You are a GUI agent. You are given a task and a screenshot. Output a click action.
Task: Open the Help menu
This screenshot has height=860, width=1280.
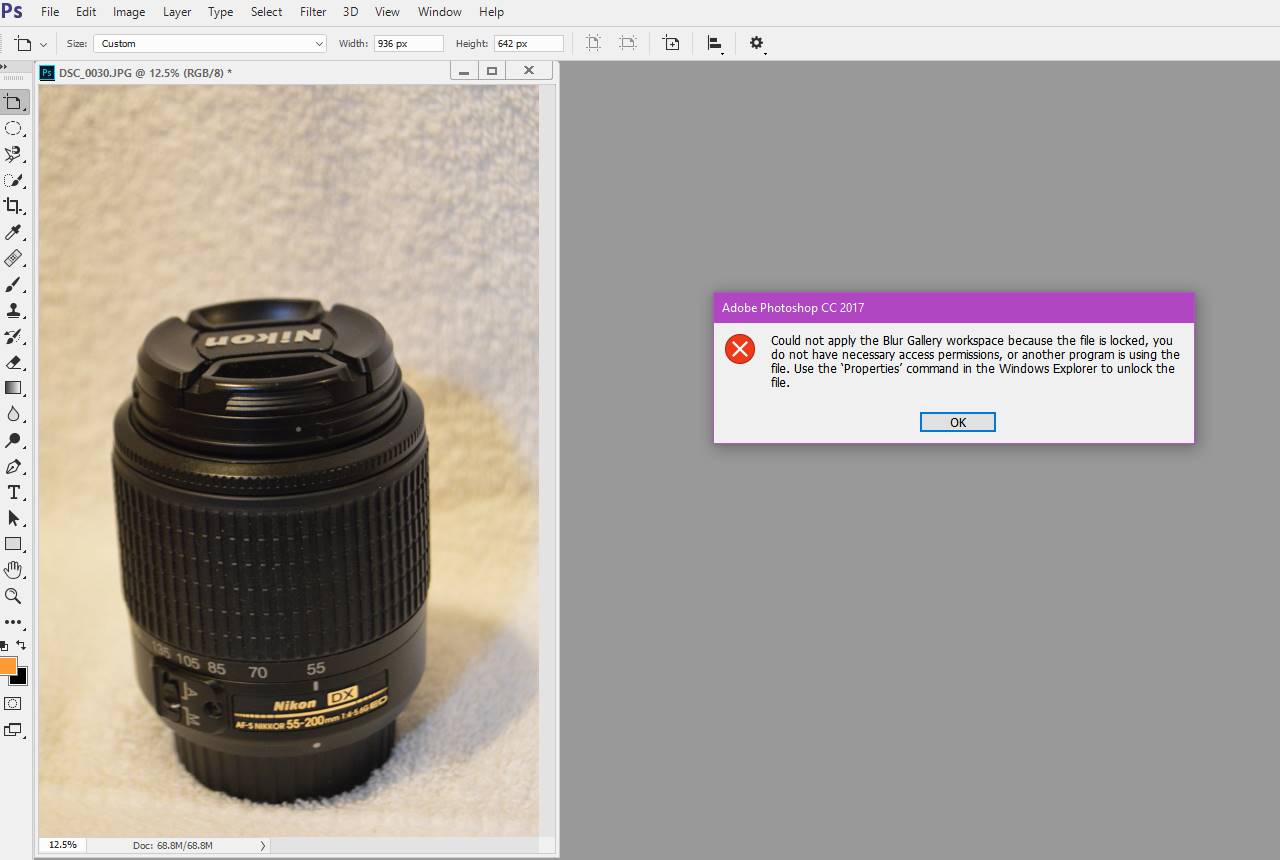pyautogui.click(x=491, y=12)
